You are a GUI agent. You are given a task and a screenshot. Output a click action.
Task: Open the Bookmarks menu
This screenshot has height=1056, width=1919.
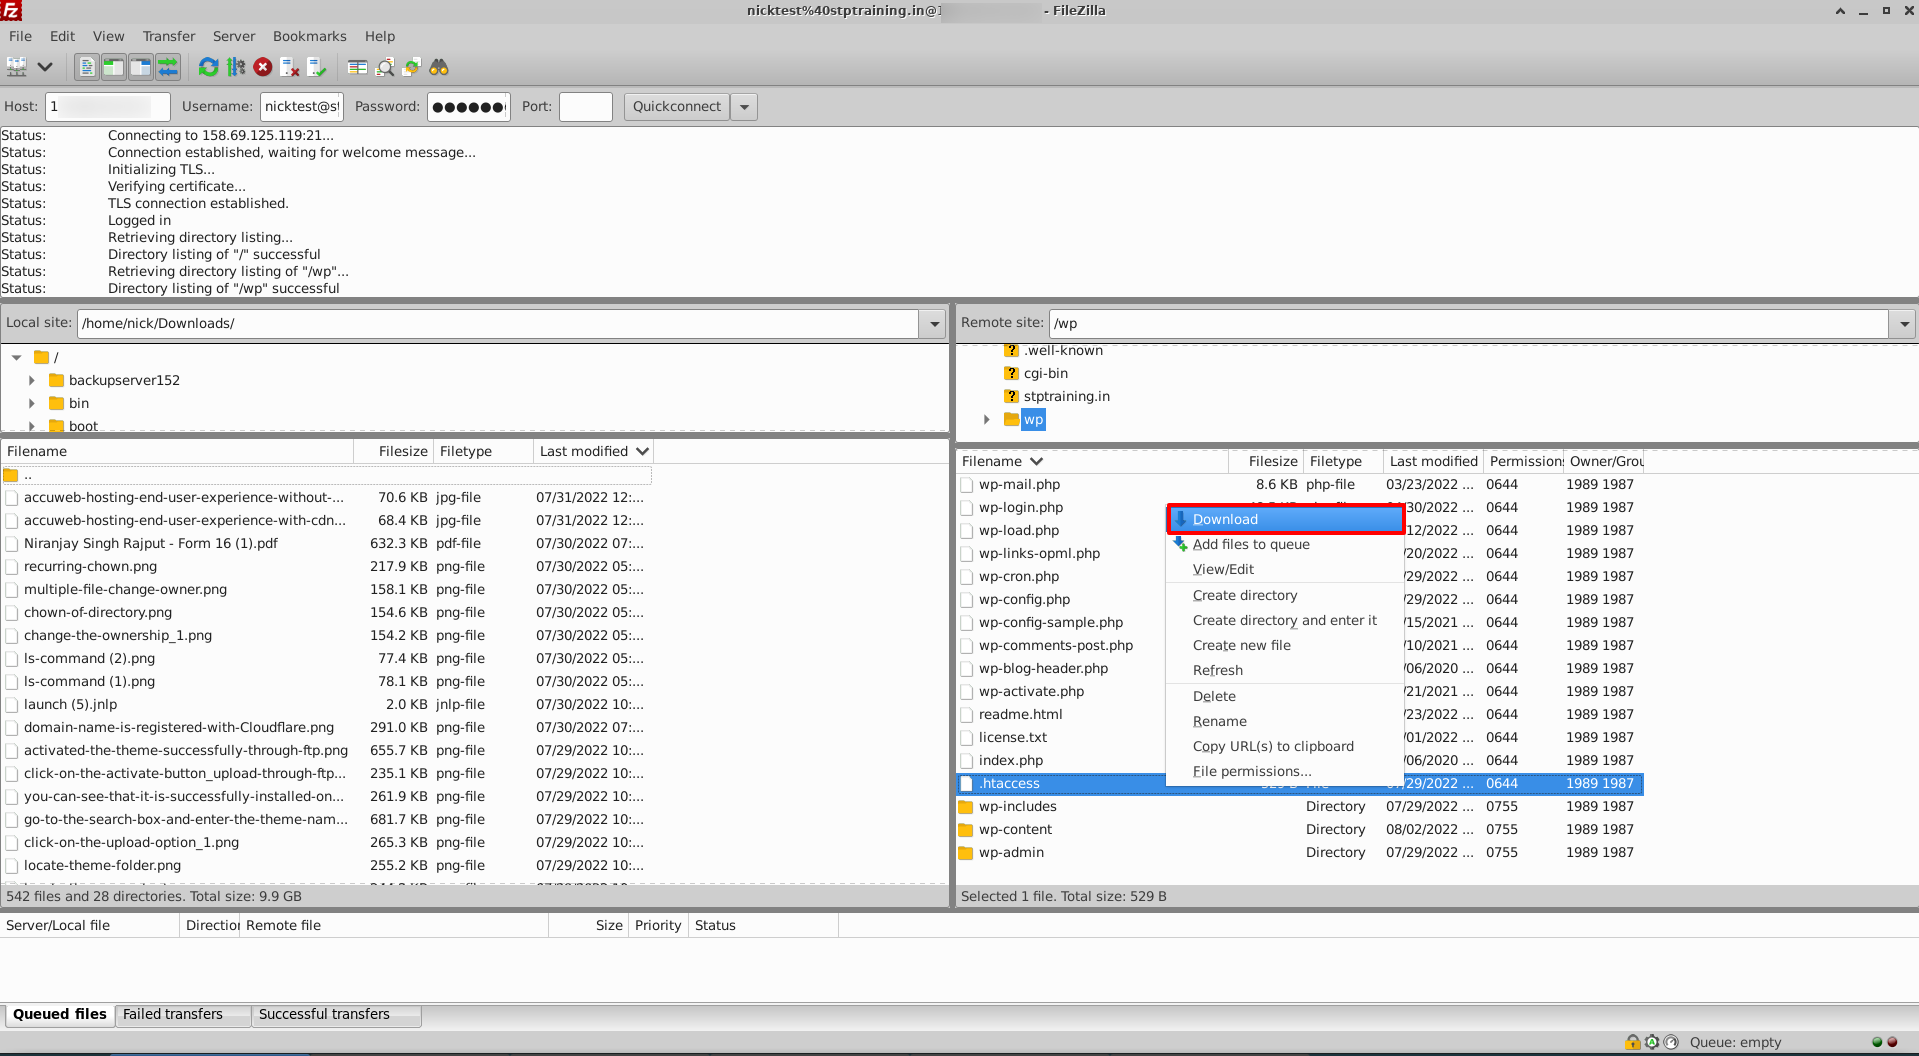(310, 36)
